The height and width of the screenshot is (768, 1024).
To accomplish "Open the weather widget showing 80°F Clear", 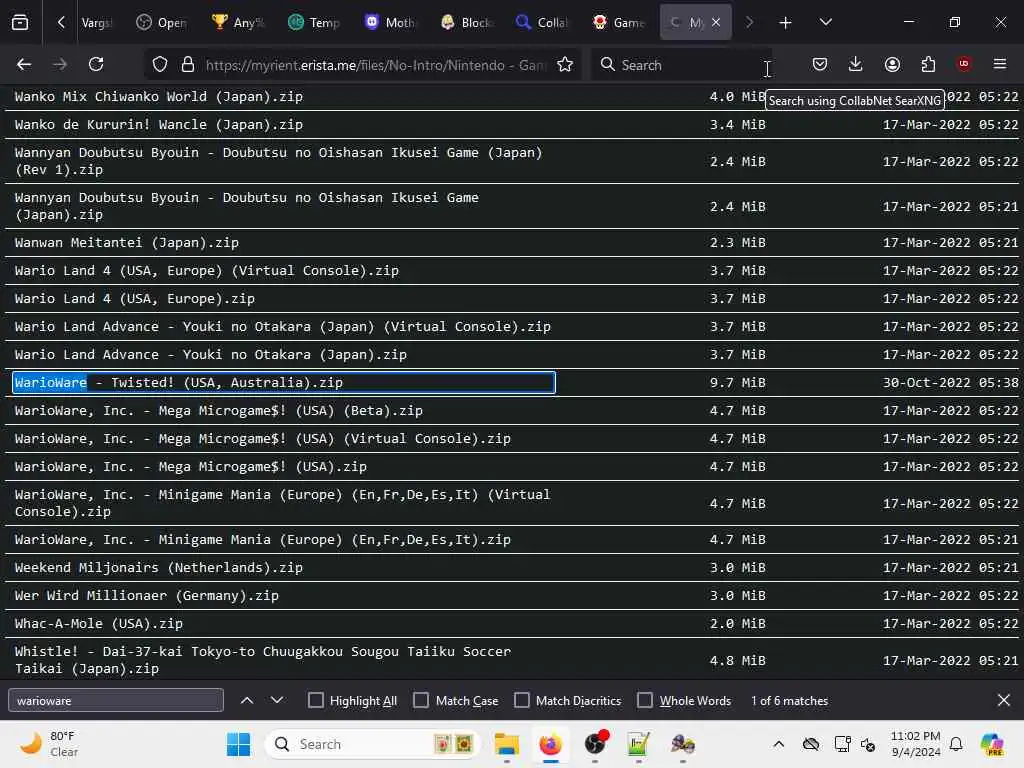I will click(49, 744).
